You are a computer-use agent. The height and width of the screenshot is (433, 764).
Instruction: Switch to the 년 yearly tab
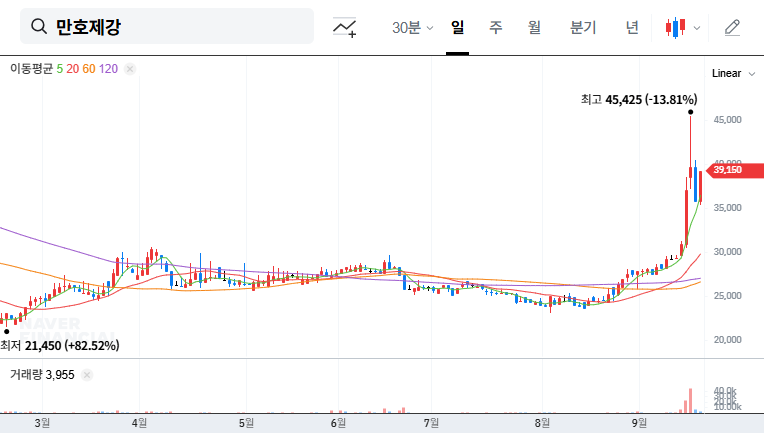[632, 27]
